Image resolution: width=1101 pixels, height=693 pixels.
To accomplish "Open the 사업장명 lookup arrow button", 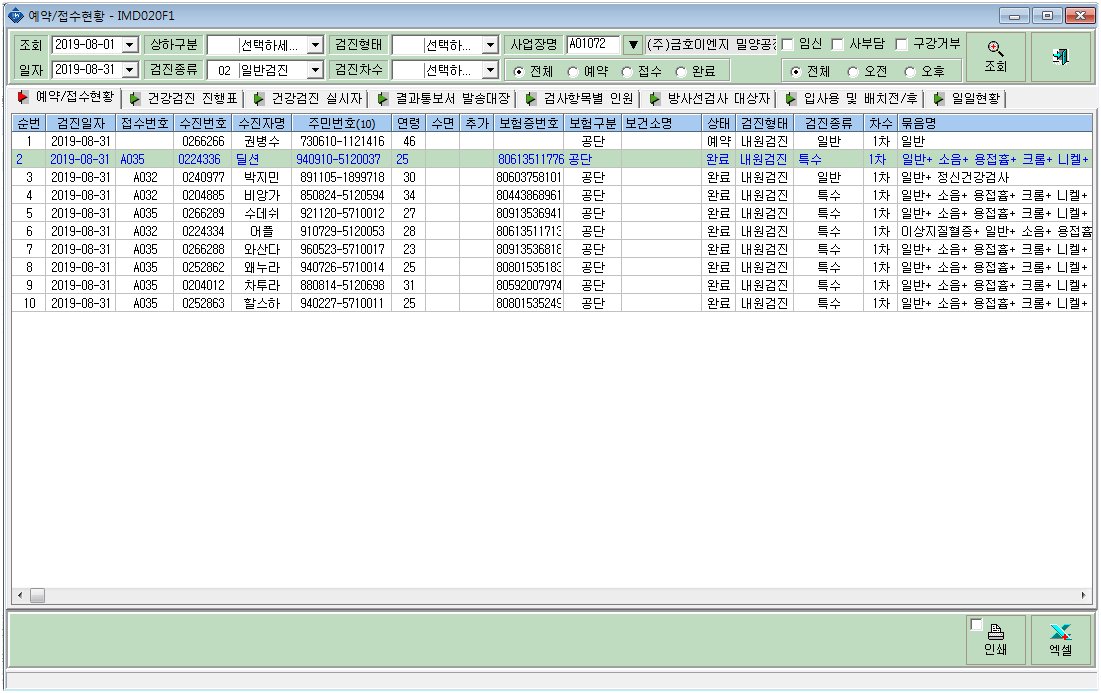I will [x=633, y=45].
